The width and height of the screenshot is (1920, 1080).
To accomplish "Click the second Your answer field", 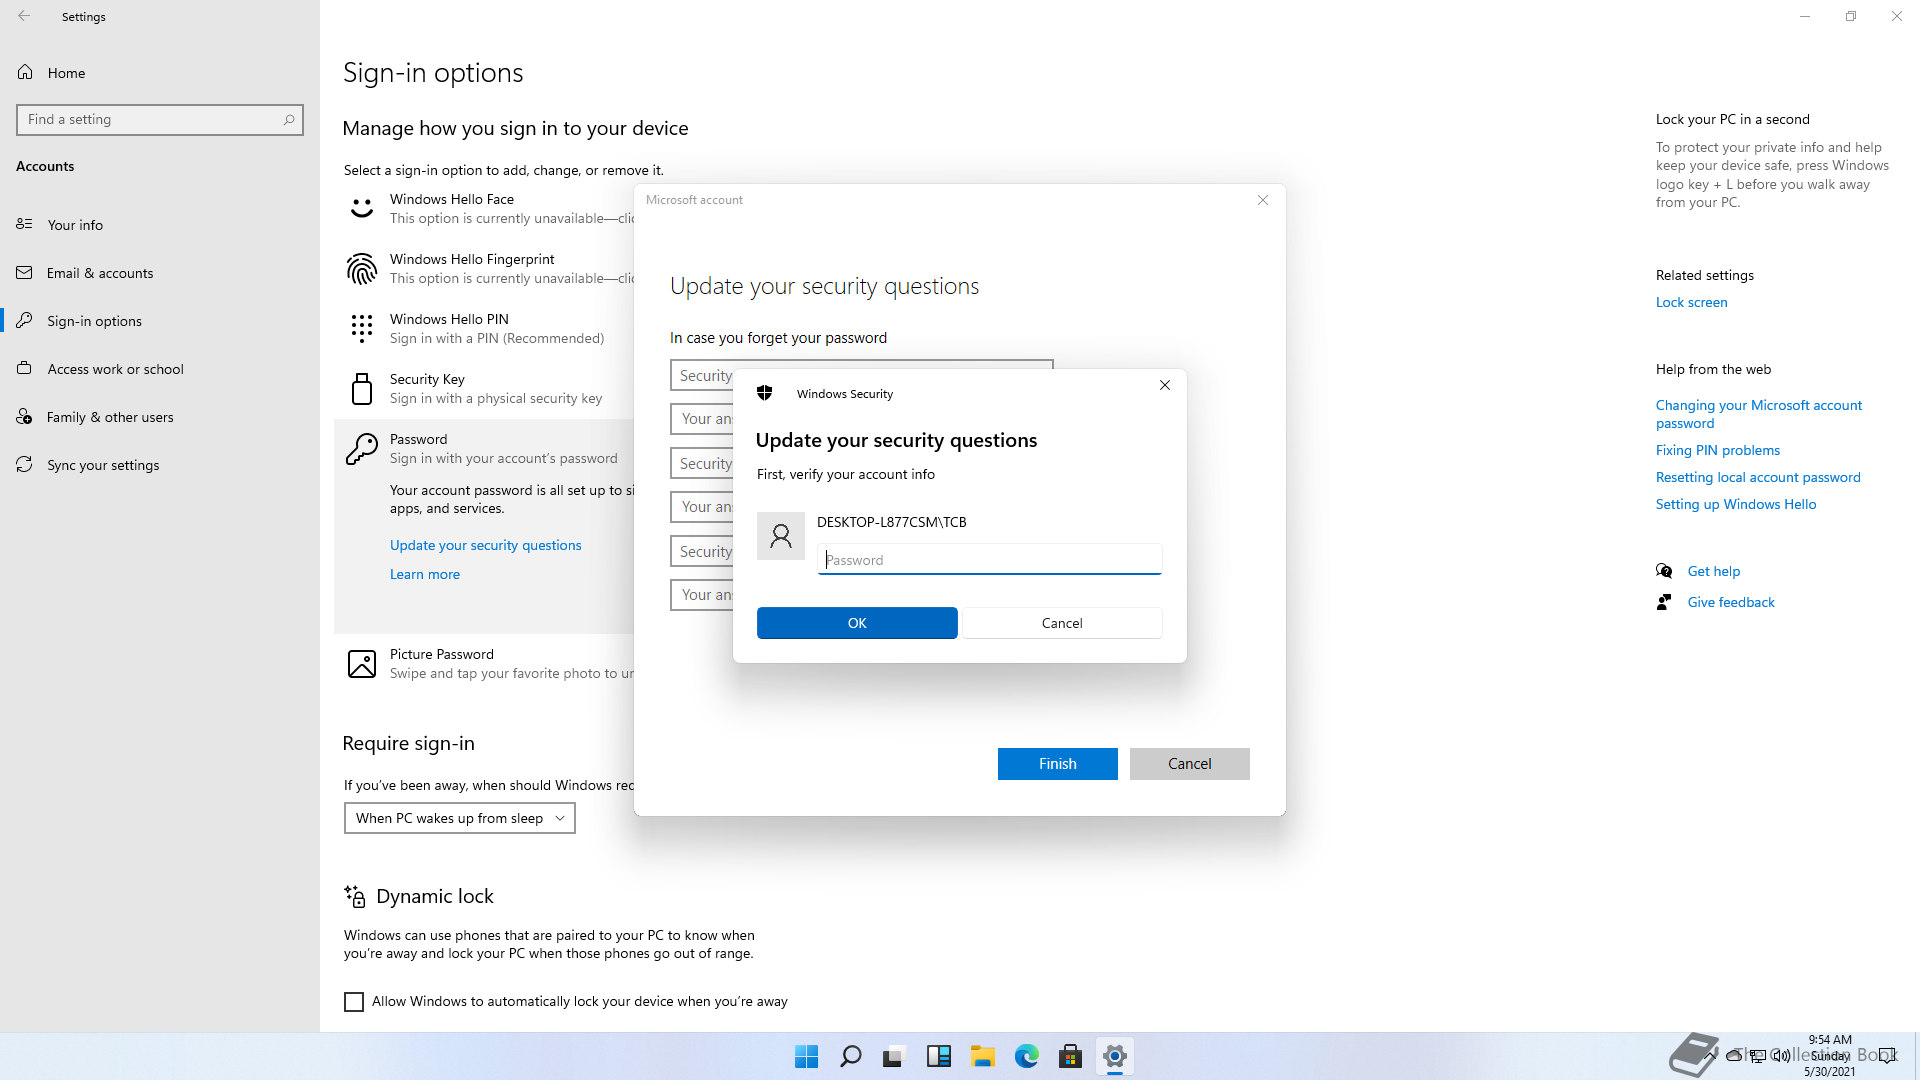I will (x=702, y=507).
